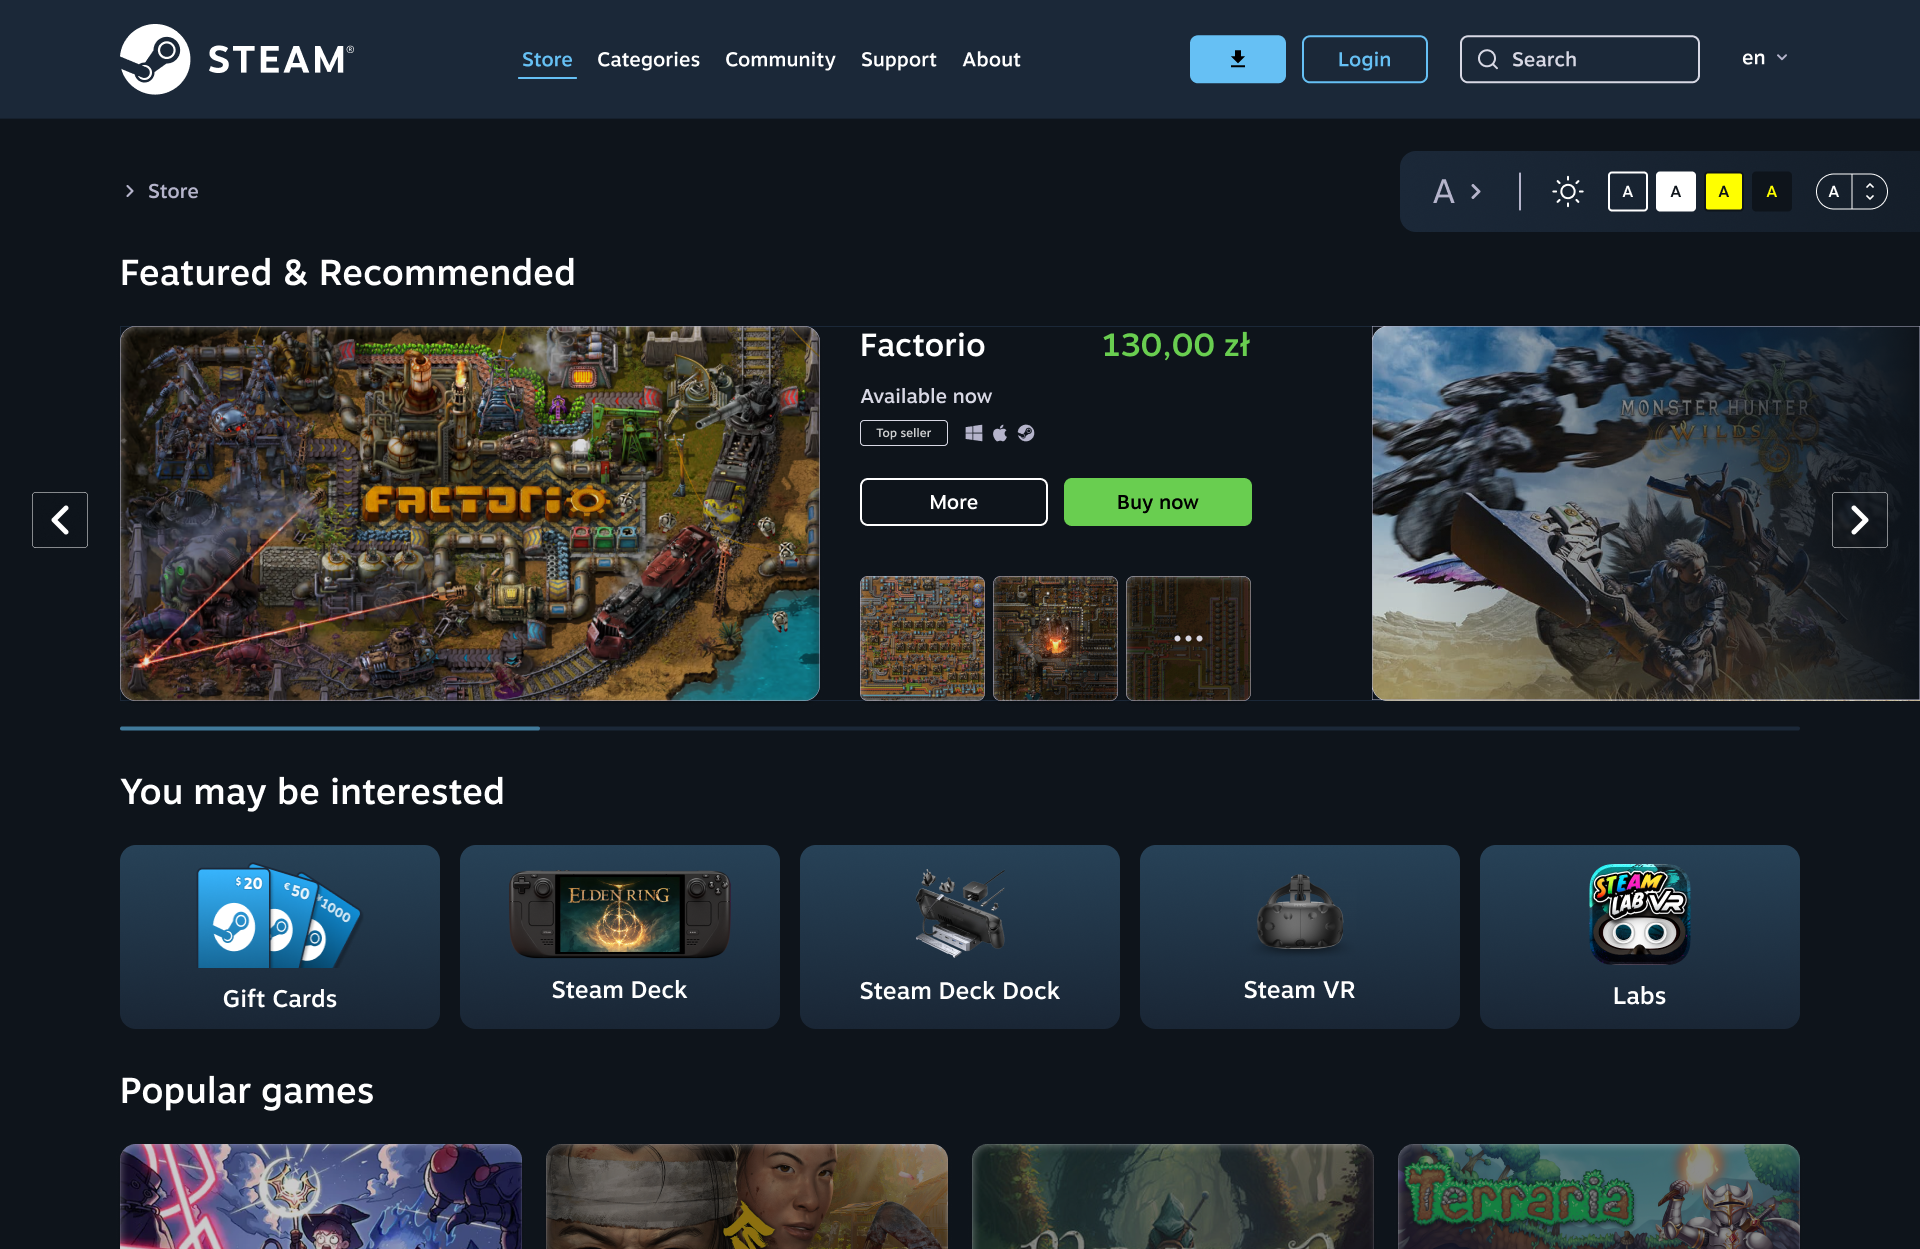
Task: Click the Gift Cards image icon
Action: point(278,917)
